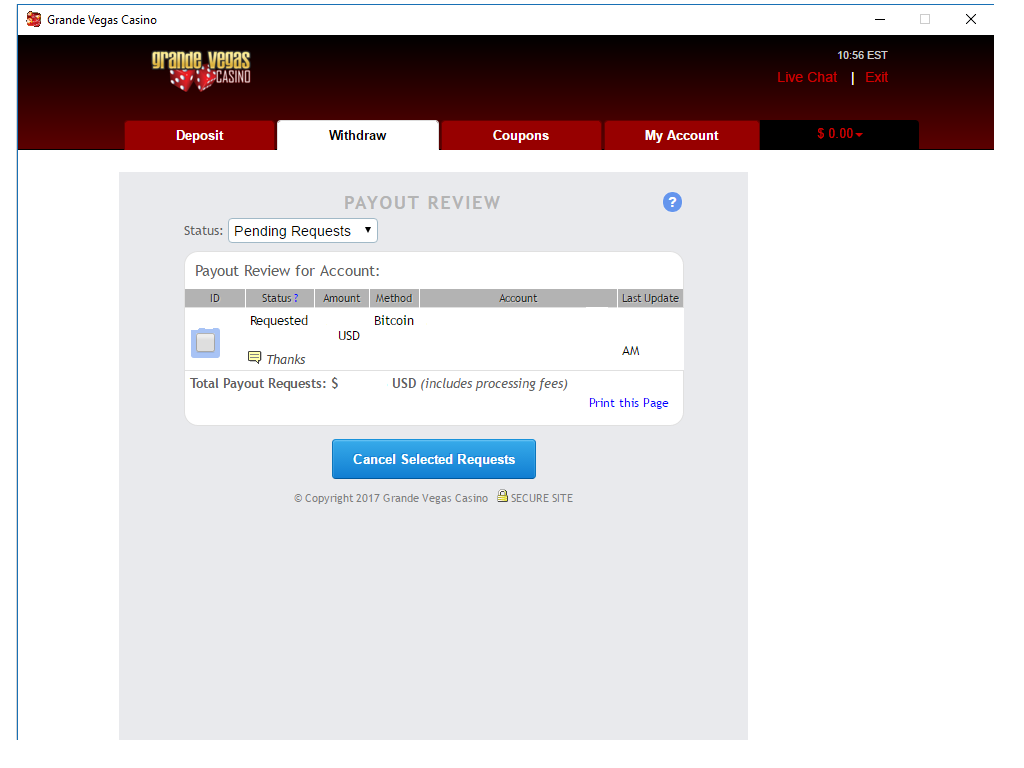Click the comment note icon beside Thanks
This screenshot has height=768, width=1024.
coord(255,357)
